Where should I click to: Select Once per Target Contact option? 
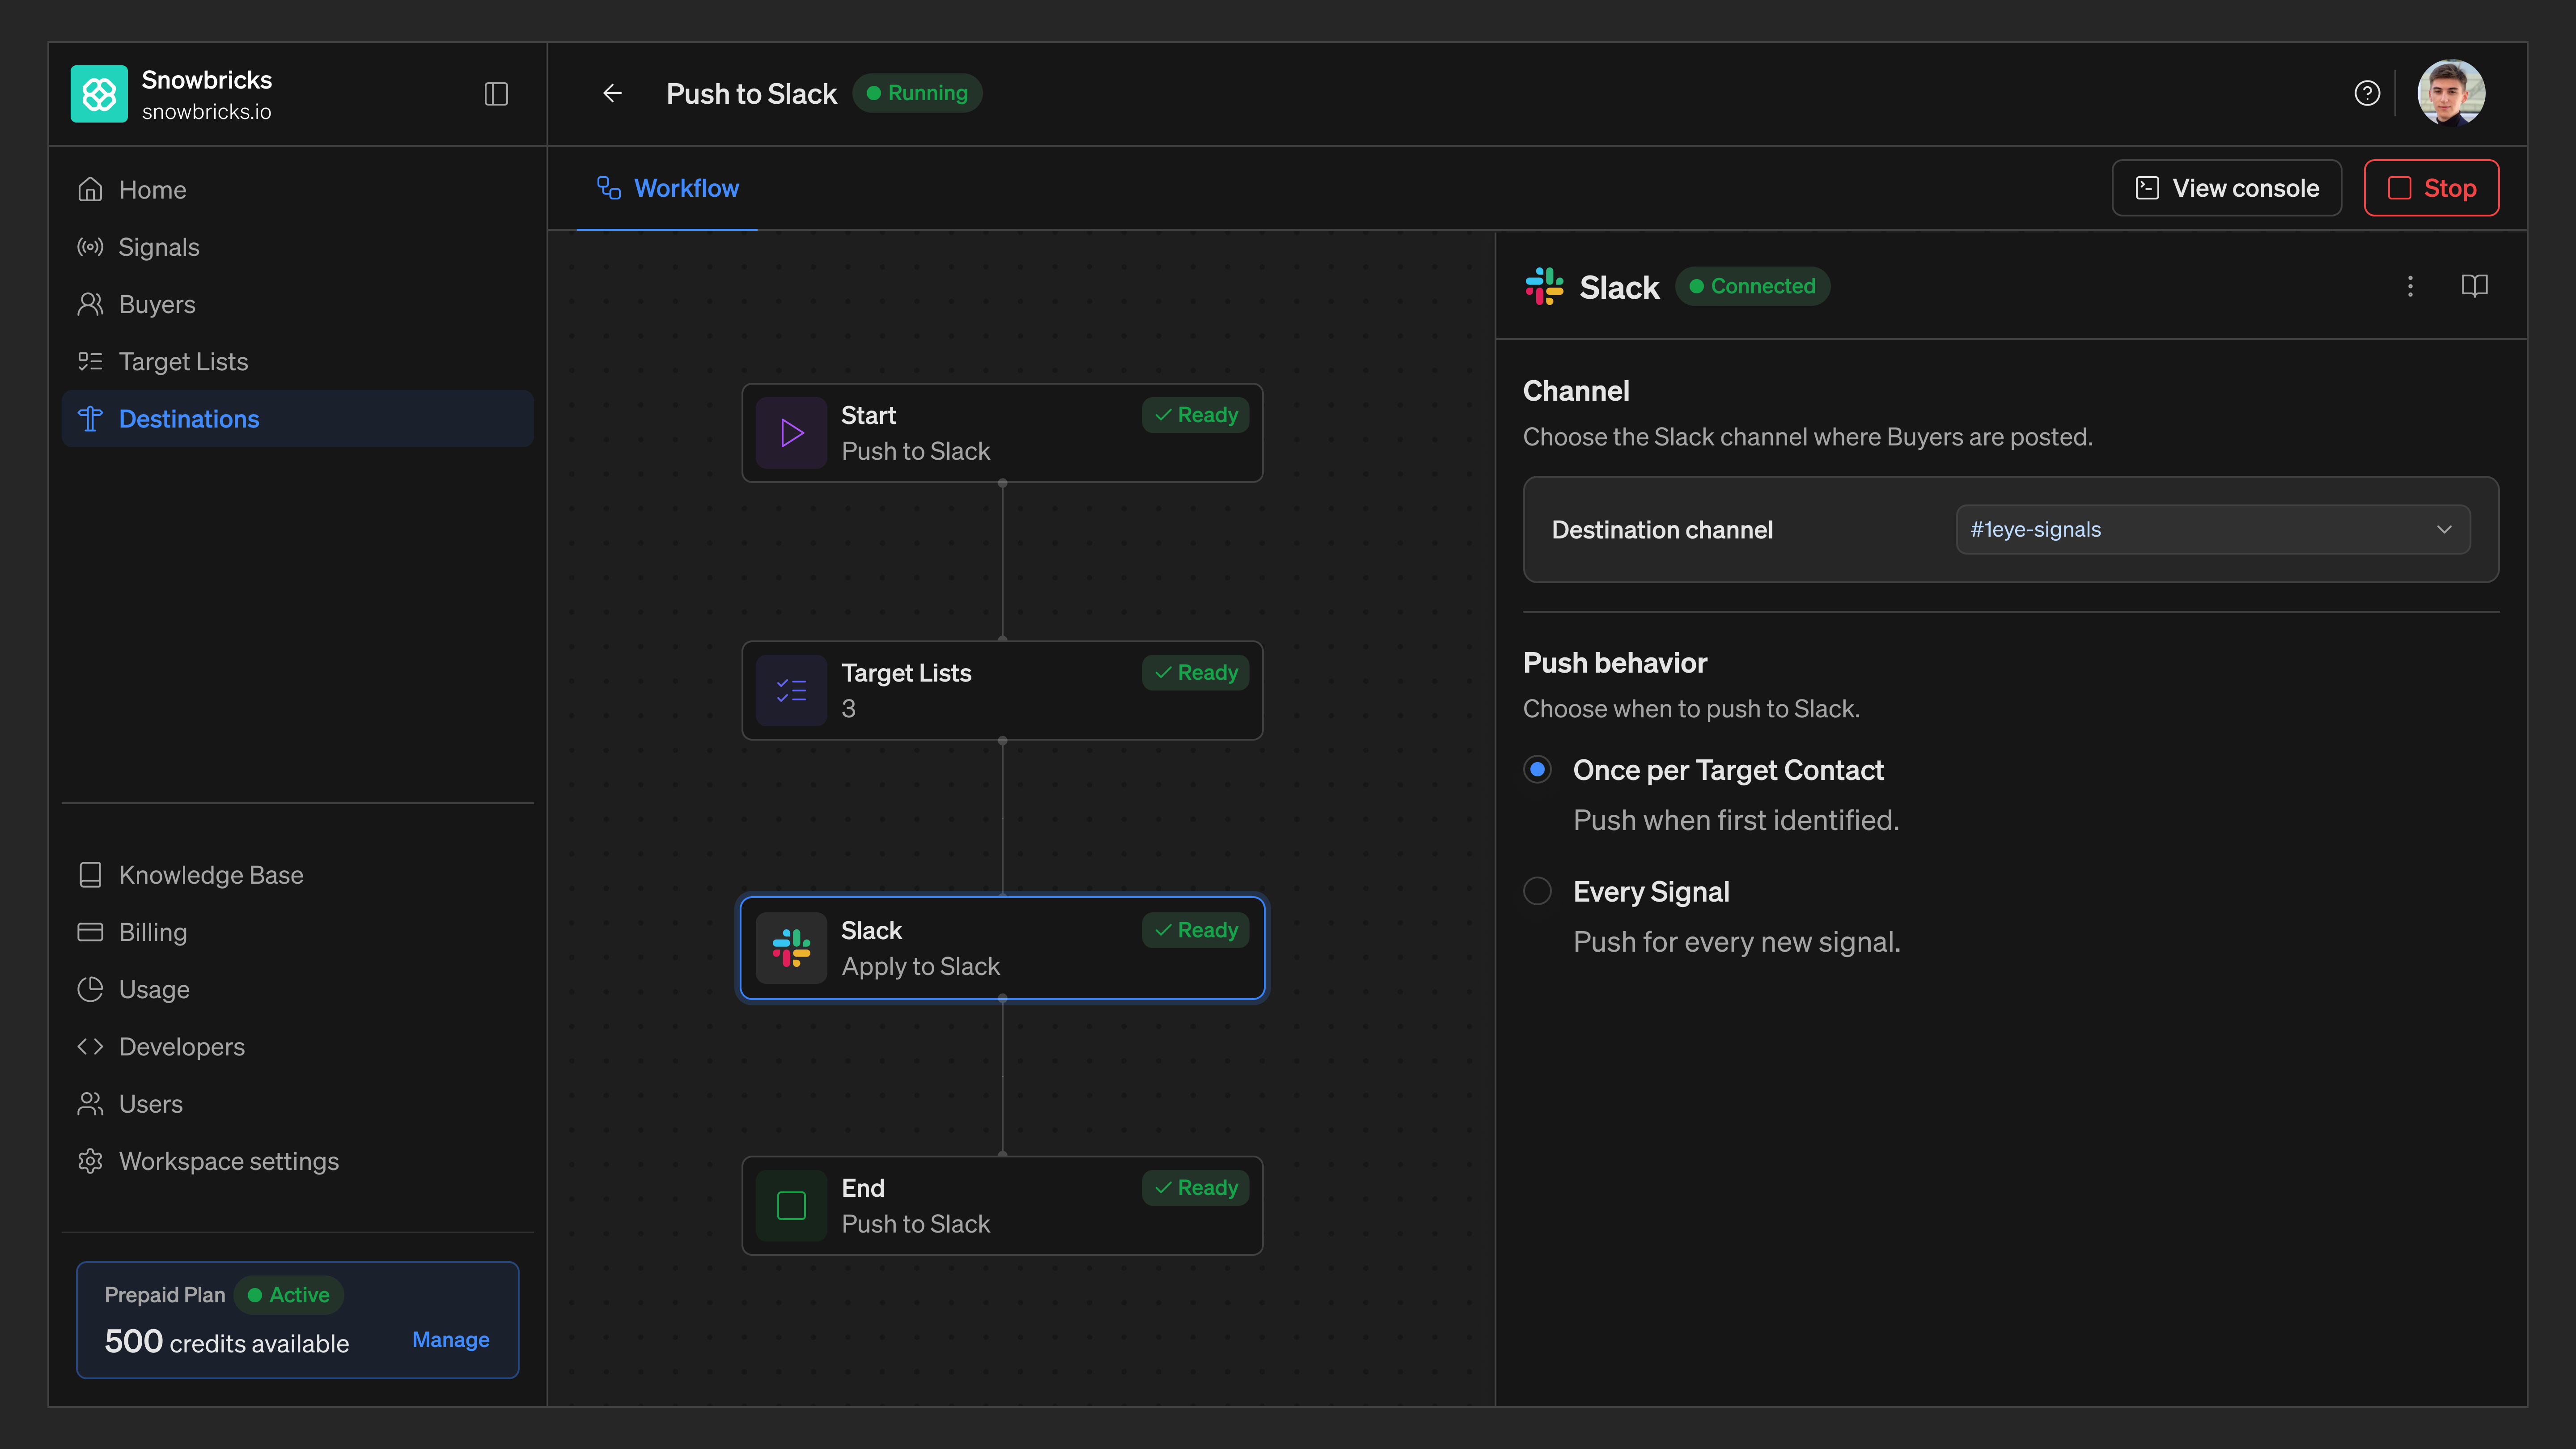coord(1537,770)
